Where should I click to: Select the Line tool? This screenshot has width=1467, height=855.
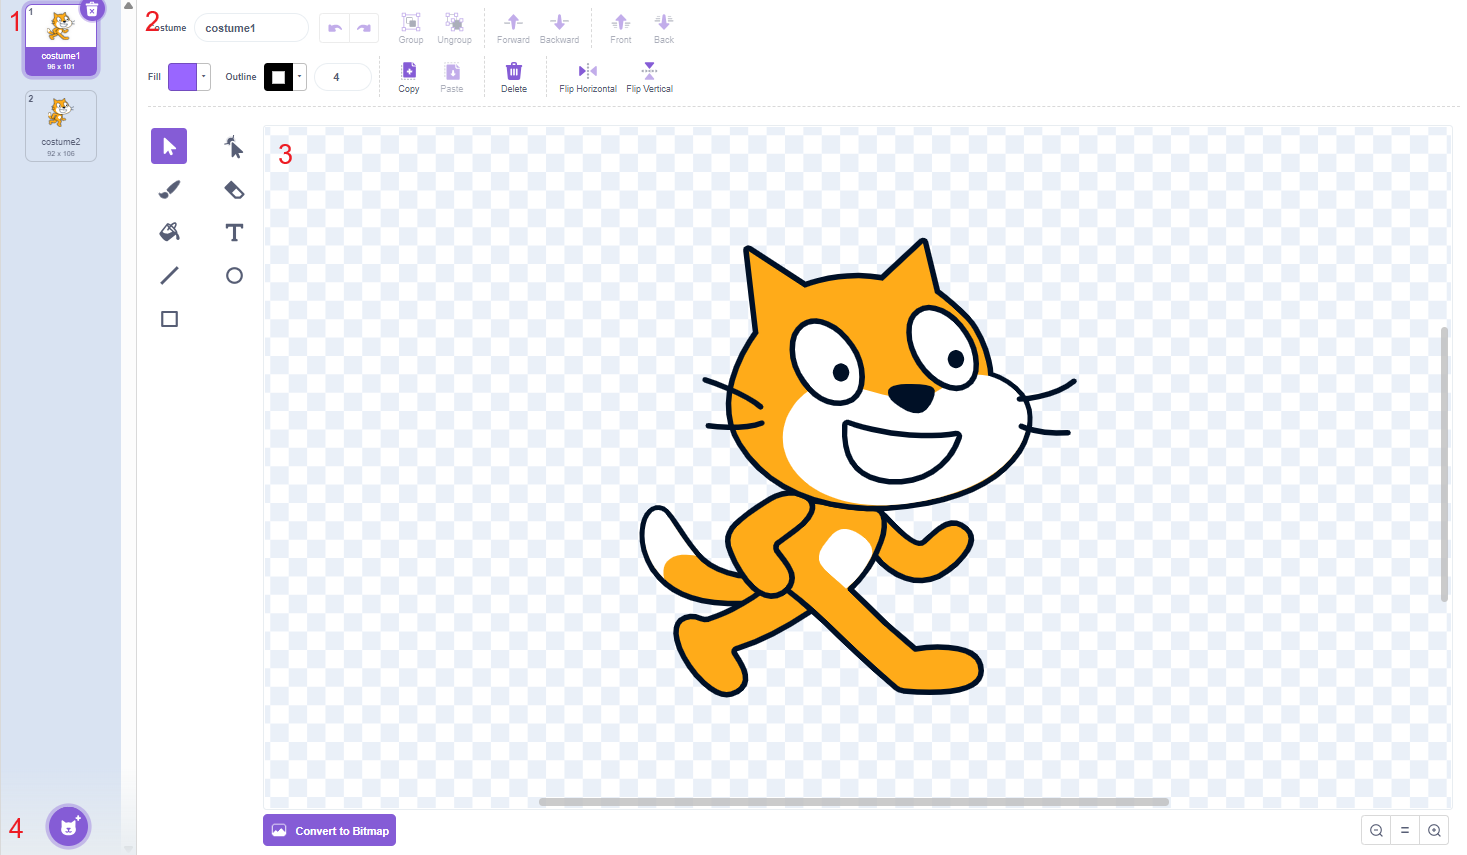click(x=170, y=275)
